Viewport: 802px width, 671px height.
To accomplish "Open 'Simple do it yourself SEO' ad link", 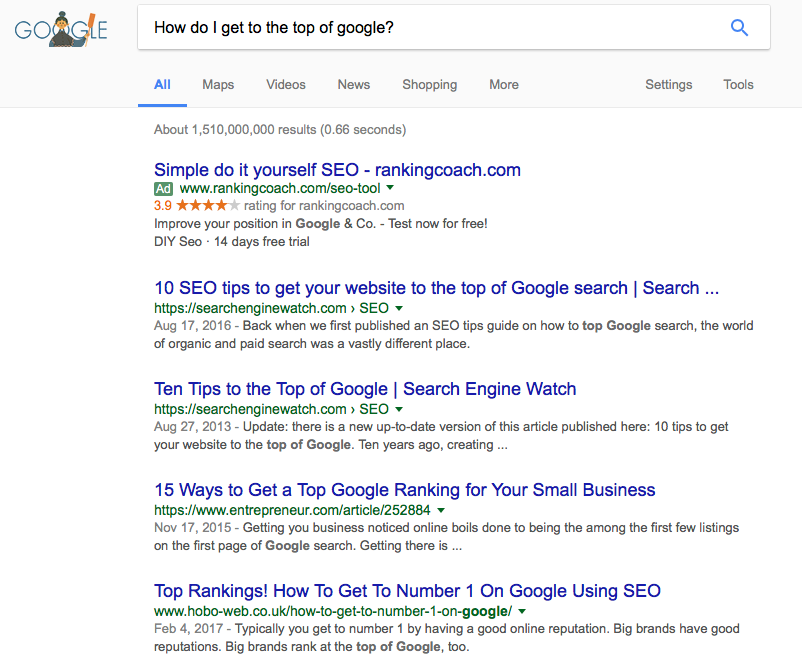I will pyautogui.click(x=338, y=170).
